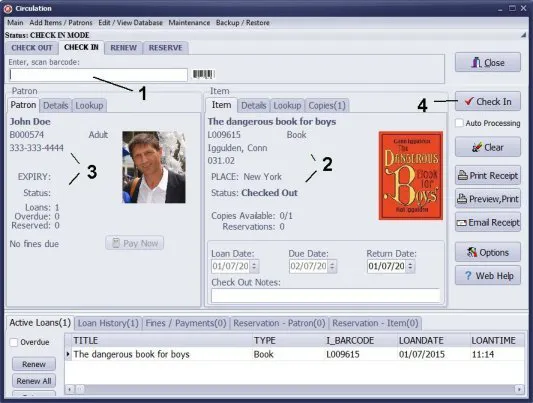The image size is (533, 403).
Task: Click the row indicator arrow in loans grid
Action: pos(68,354)
